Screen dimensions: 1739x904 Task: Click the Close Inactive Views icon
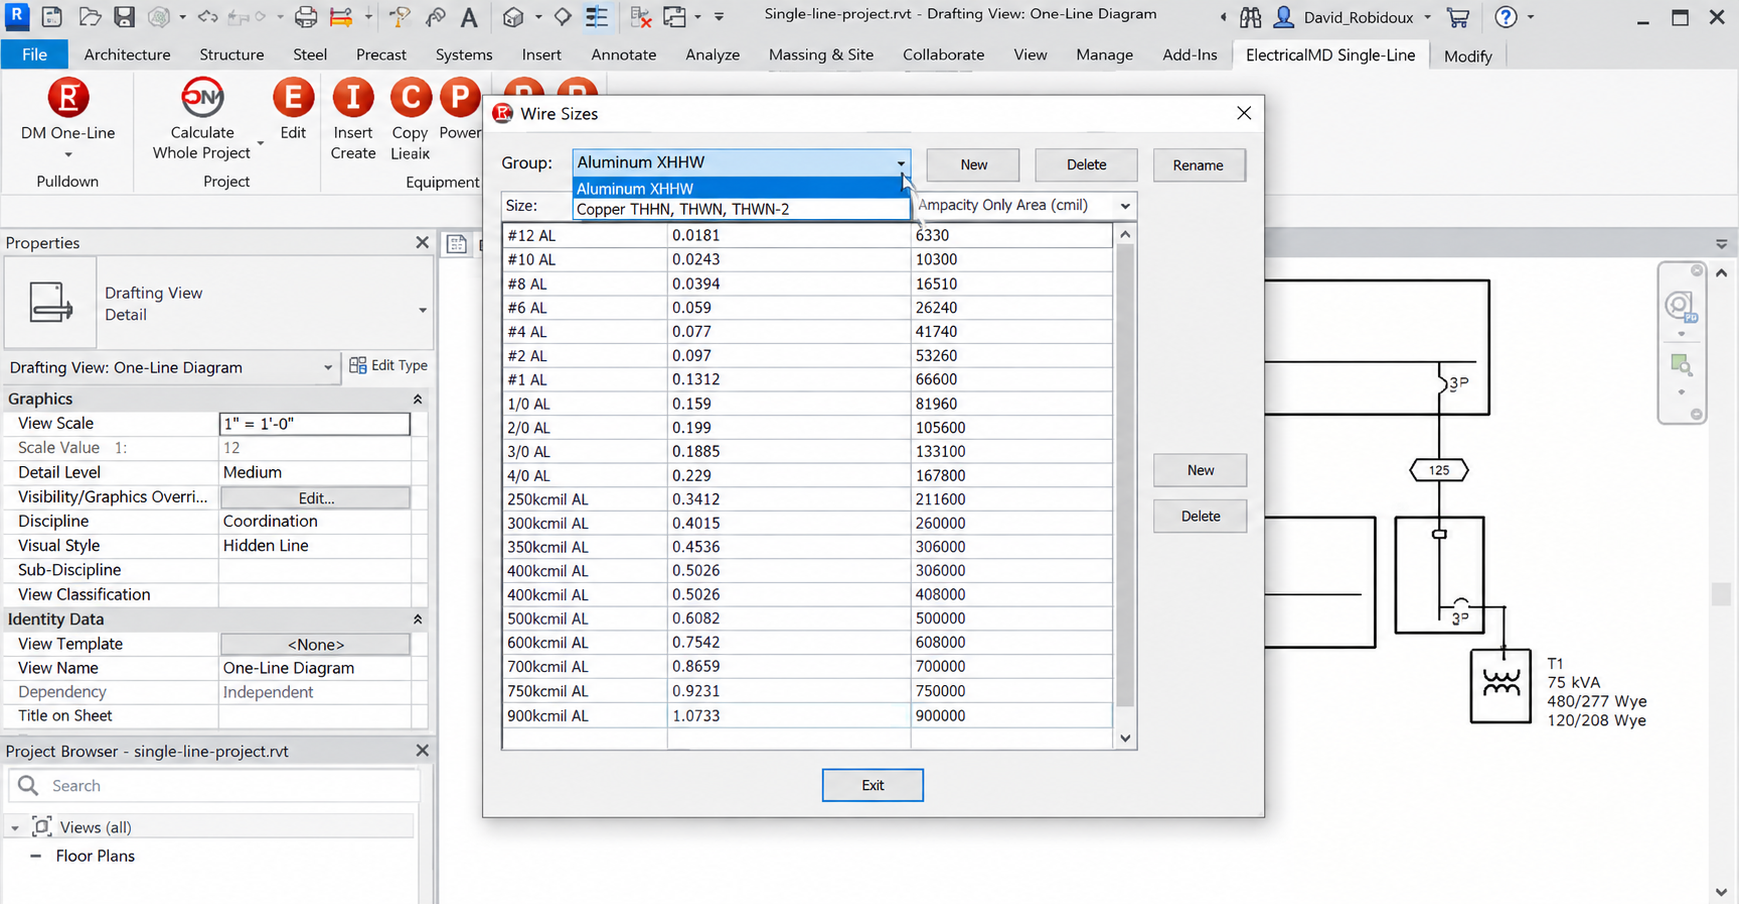(x=641, y=17)
